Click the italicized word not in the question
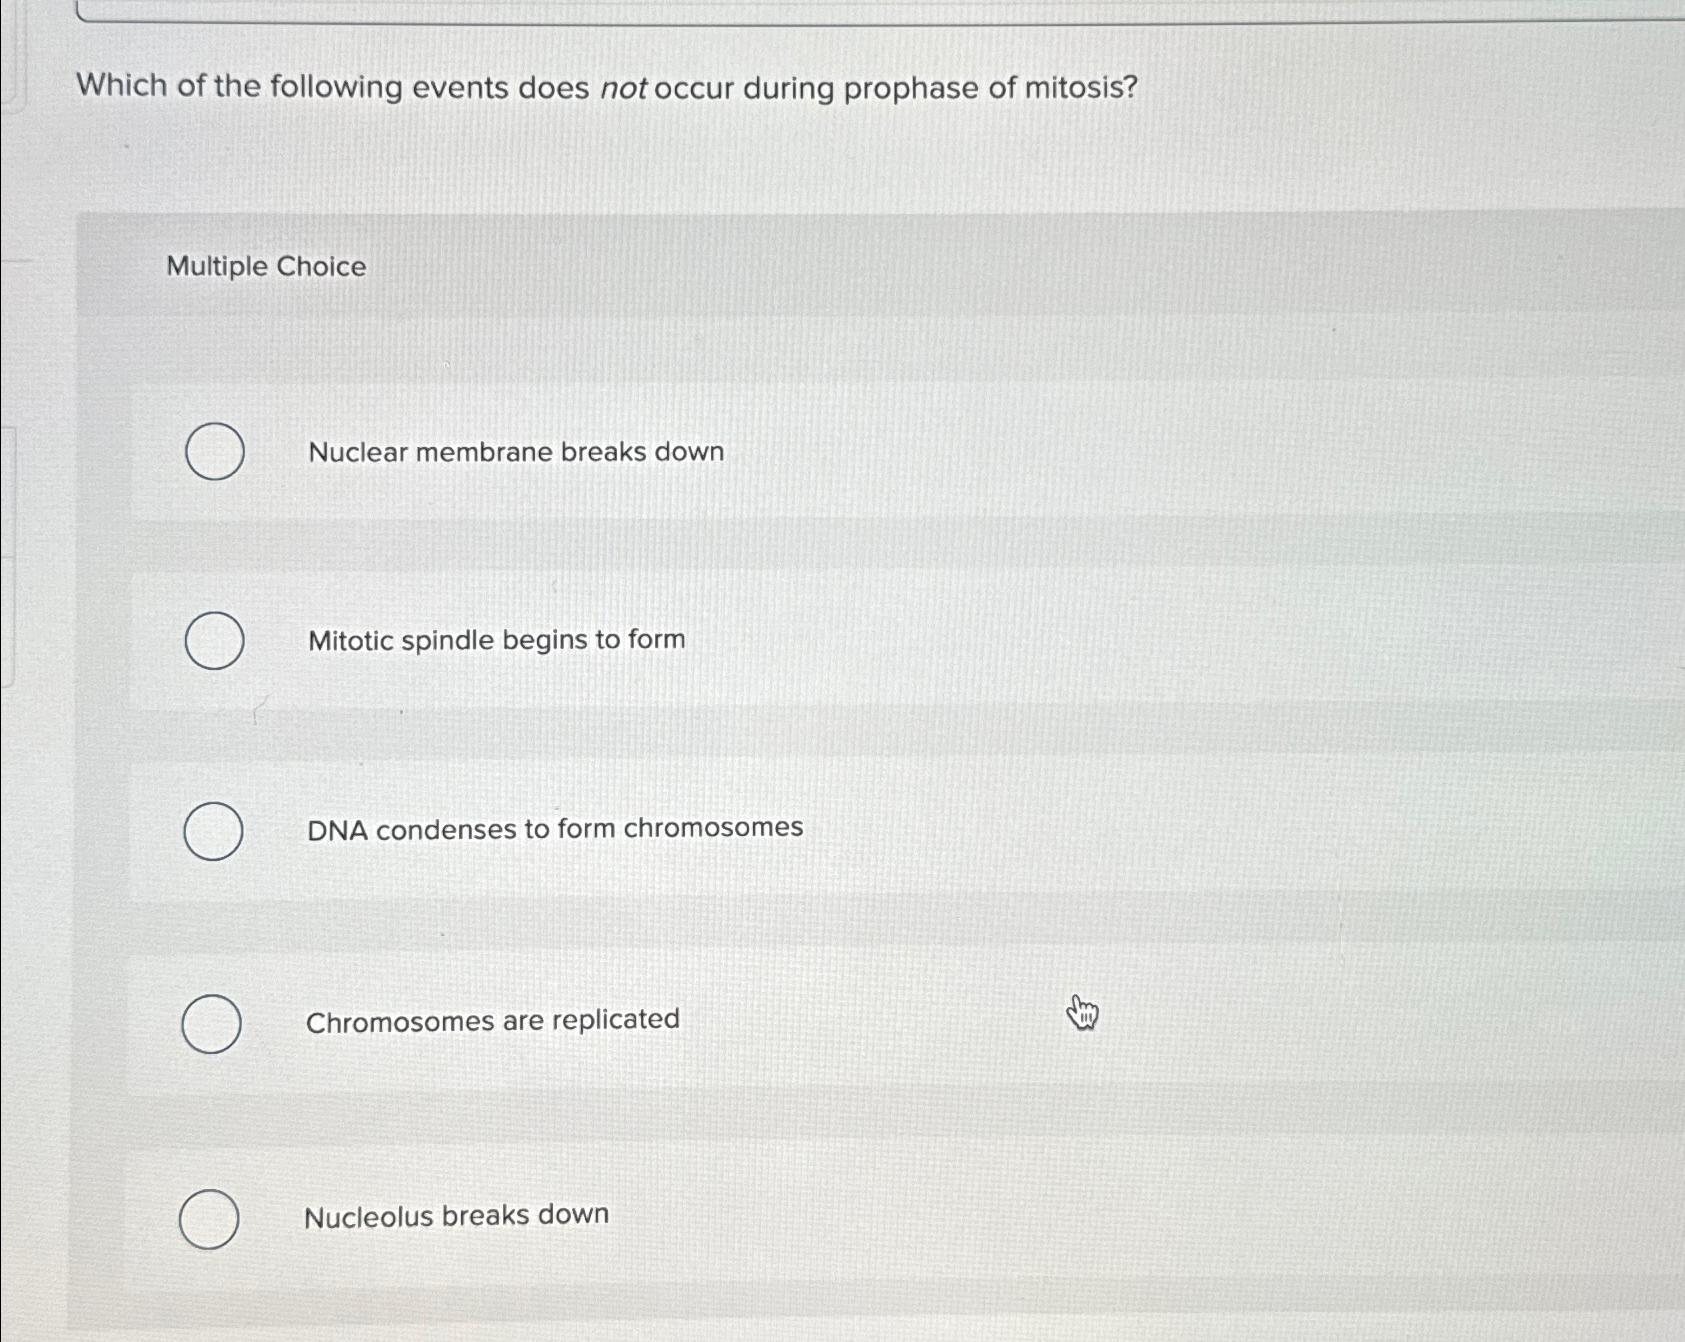The height and width of the screenshot is (1342, 1685). (x=624, y=89)
